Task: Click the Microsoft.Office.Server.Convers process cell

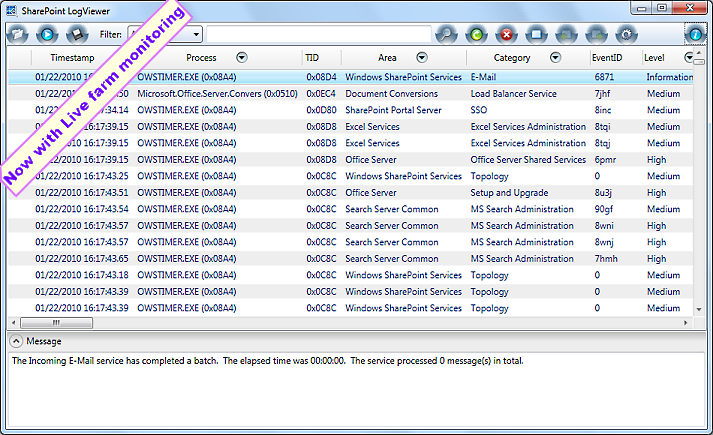Action: coord(217,94)
